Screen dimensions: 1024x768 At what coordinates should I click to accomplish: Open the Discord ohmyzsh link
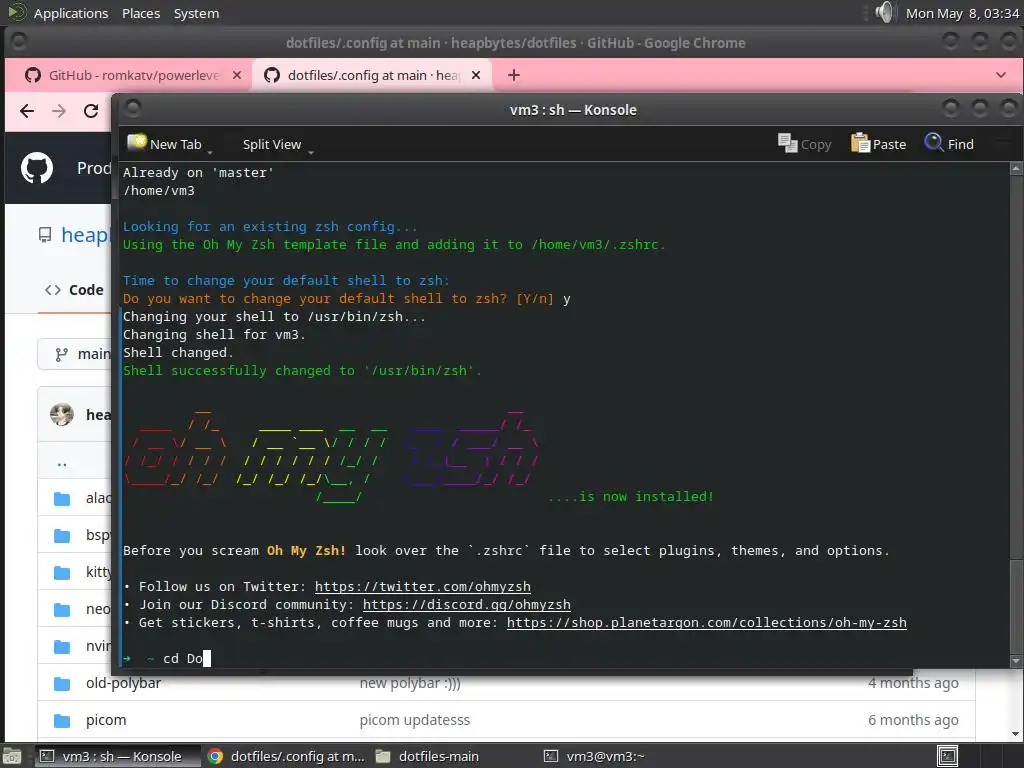click(467, 605)
